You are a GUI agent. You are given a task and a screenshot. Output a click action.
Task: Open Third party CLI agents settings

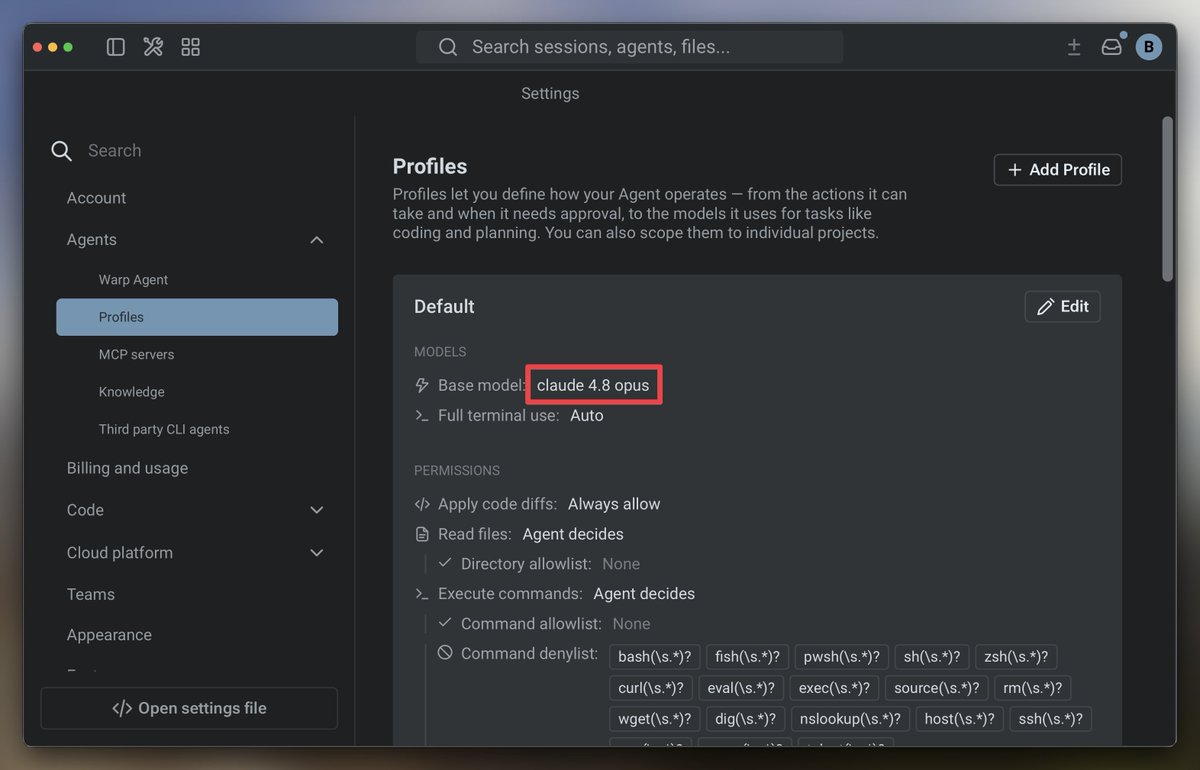(x=164, y=430)
